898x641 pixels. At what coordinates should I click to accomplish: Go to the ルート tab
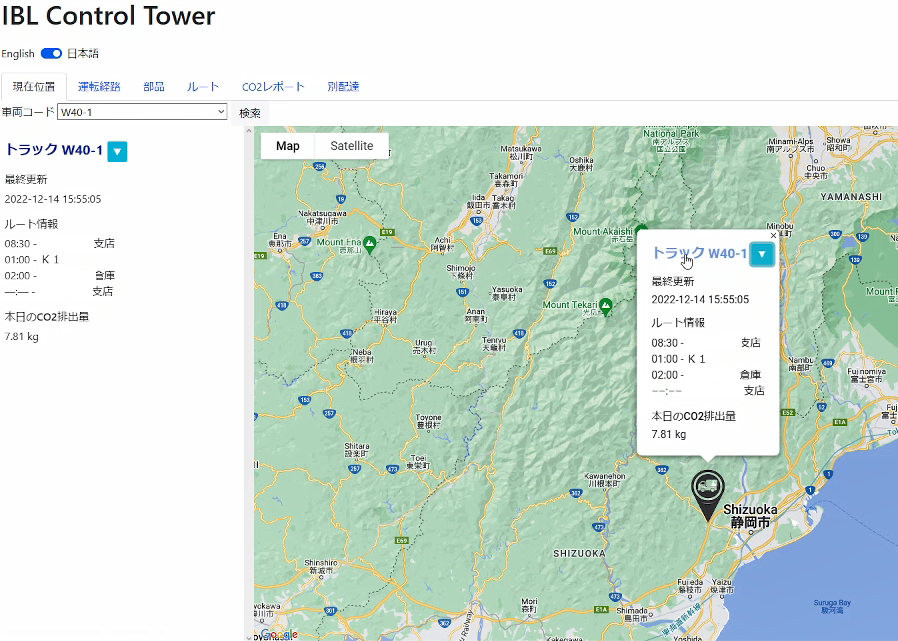point(203,87)
